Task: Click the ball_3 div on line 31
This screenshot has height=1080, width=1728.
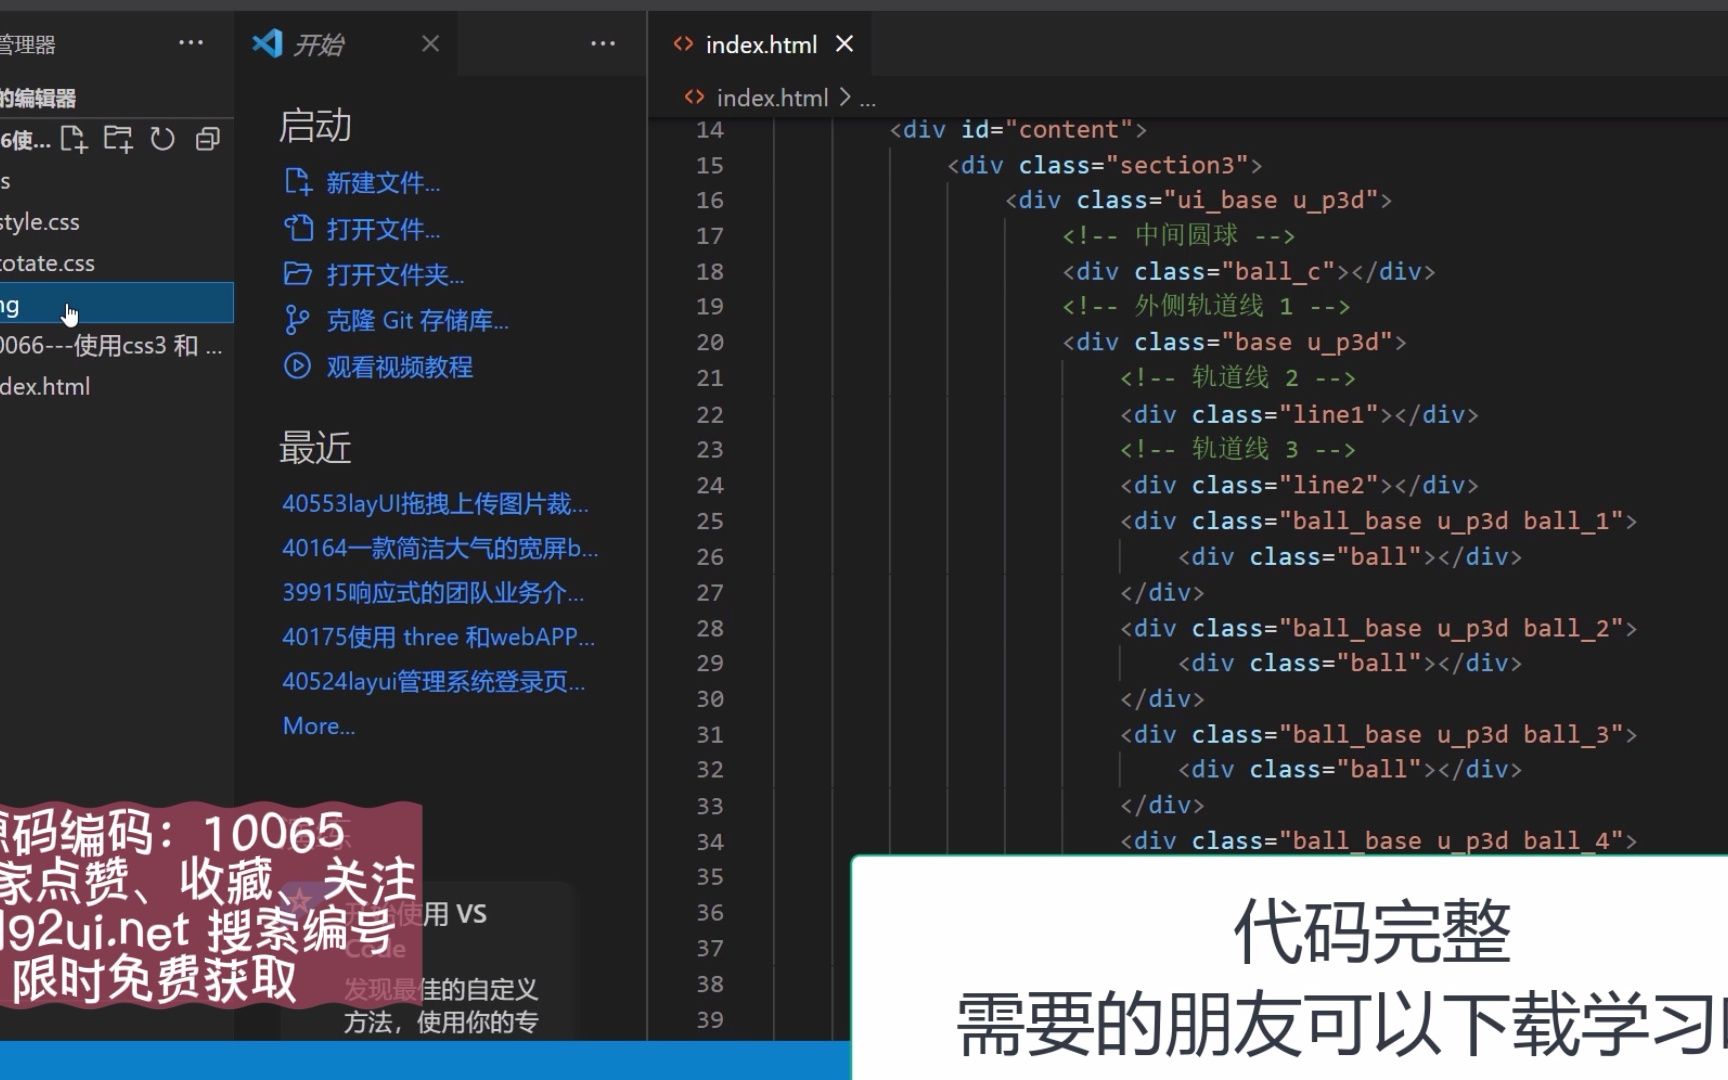Action: tap(1379, 735)
